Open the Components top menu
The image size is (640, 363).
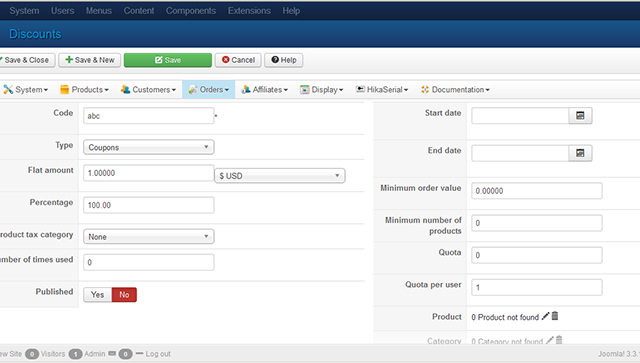tap(191, 11)
